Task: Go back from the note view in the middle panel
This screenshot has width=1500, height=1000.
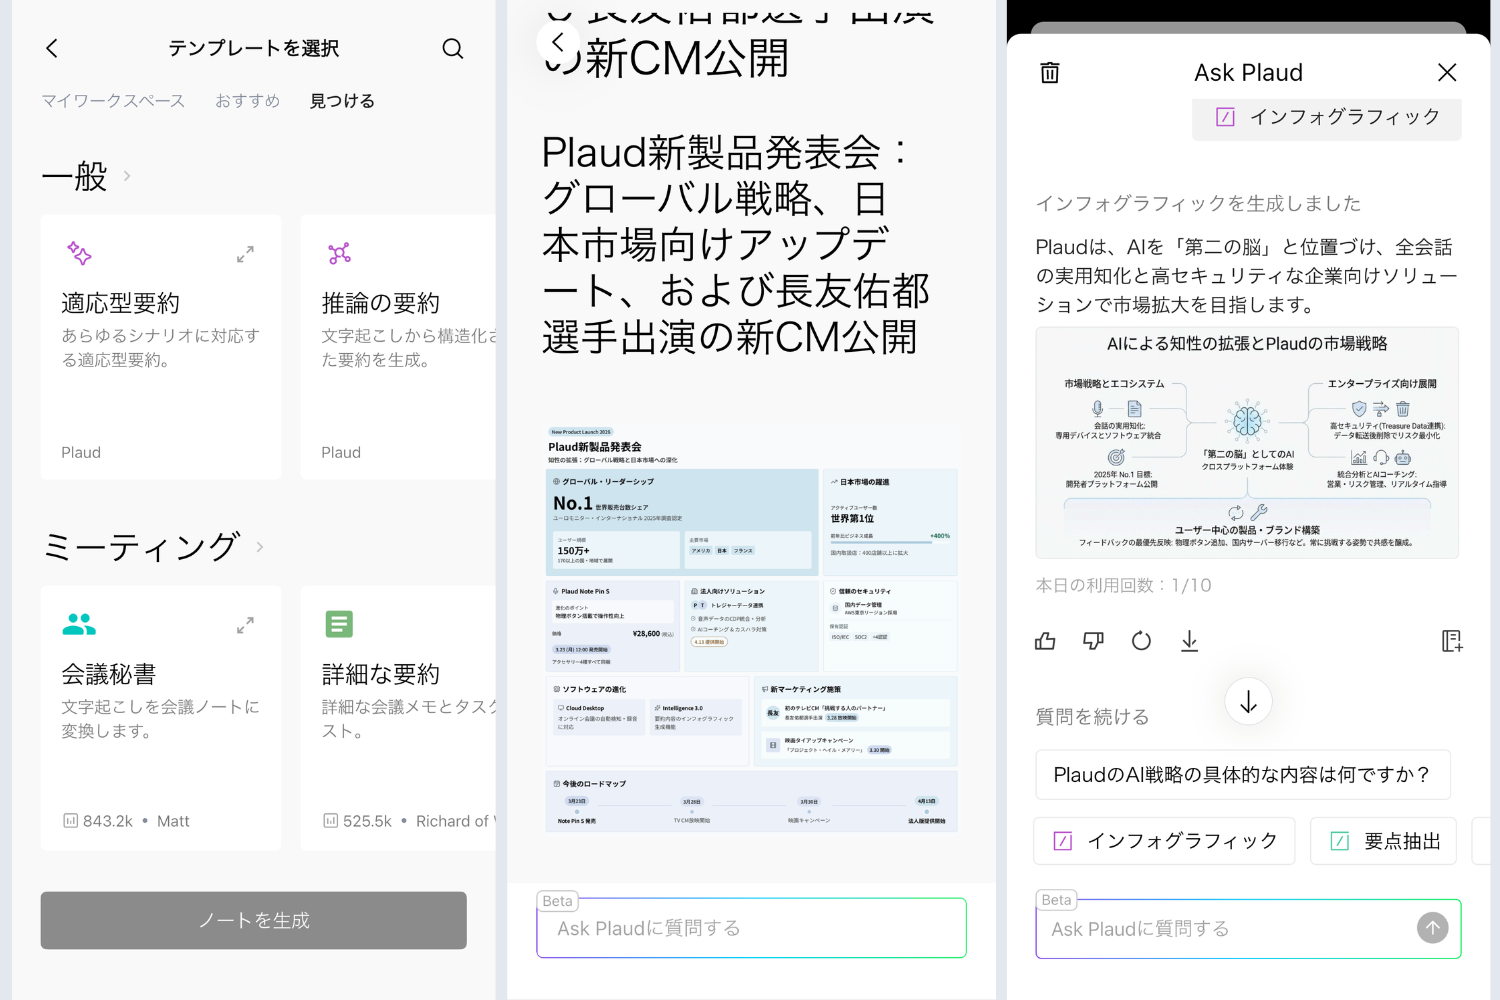Action: click(x=558, y=42)
